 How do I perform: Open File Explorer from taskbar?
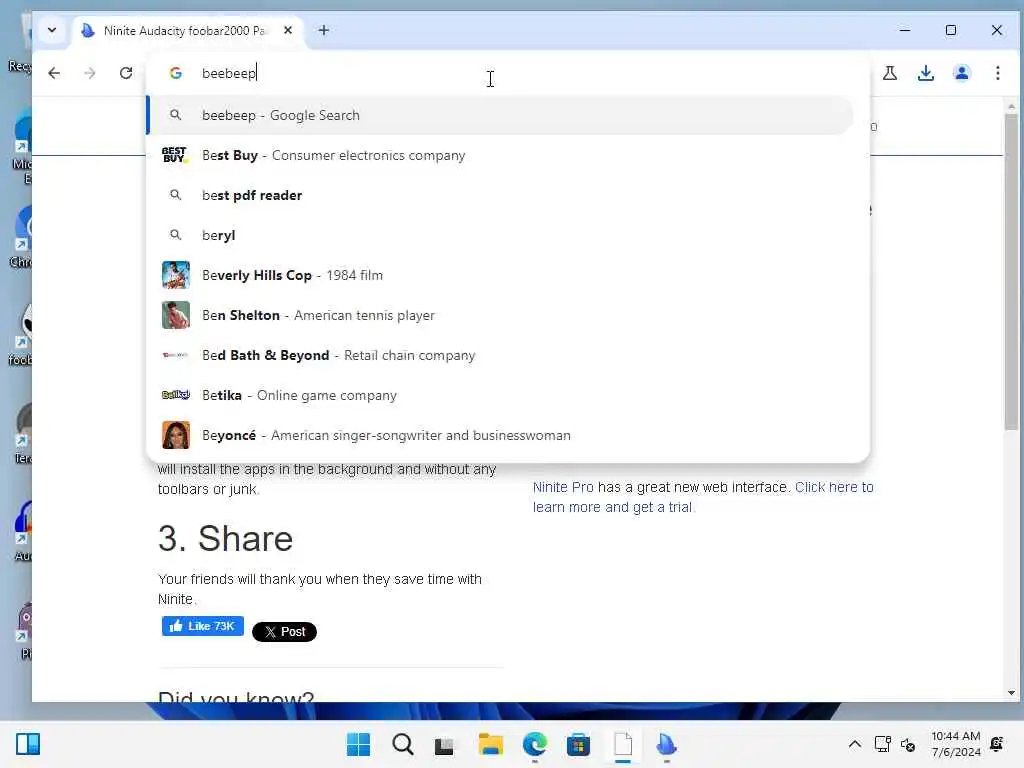pyautogui.click(x=490, y=744)
